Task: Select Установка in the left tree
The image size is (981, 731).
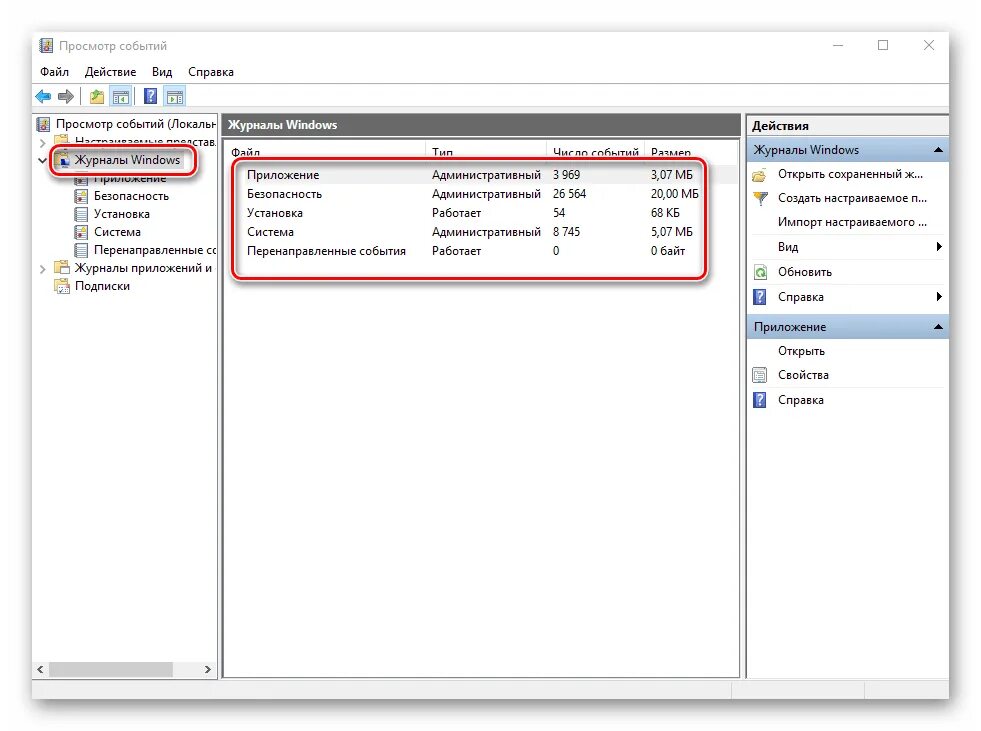Action: pos(121,214)
